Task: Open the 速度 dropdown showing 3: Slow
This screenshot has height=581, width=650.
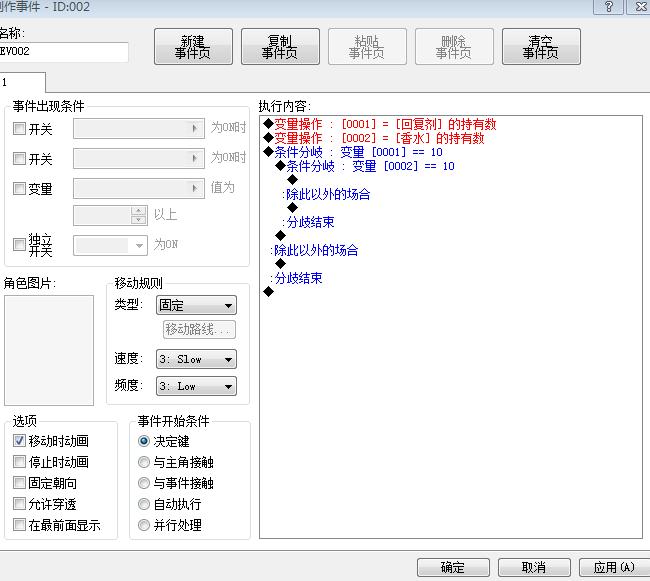Action: pyautogui.click(x=196, y=359)
